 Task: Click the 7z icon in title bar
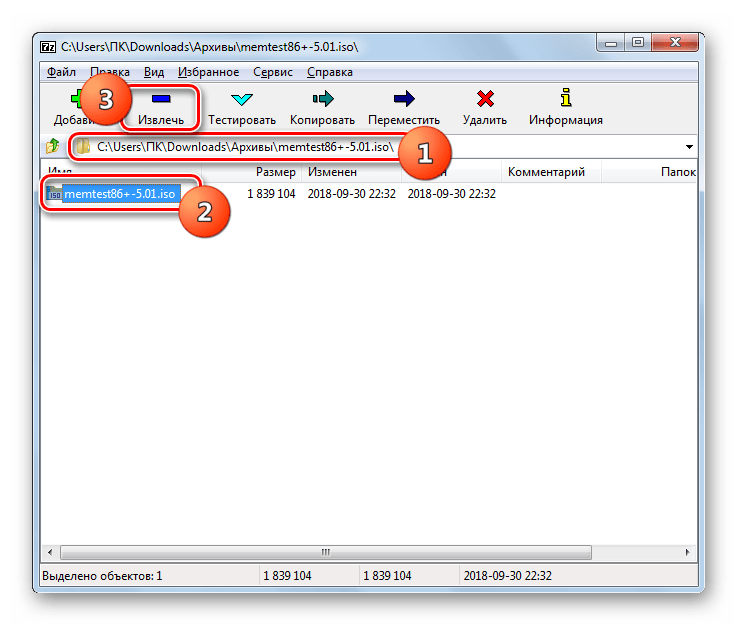click(48, 47)
